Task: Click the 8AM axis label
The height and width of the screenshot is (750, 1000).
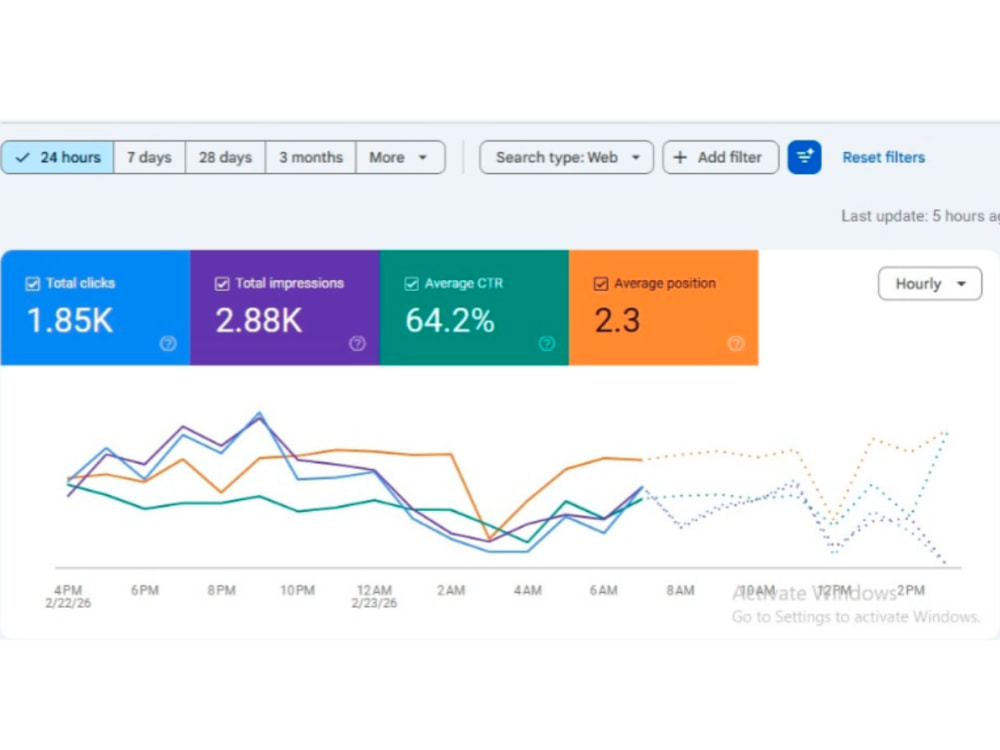Action: tap(680, 591)
